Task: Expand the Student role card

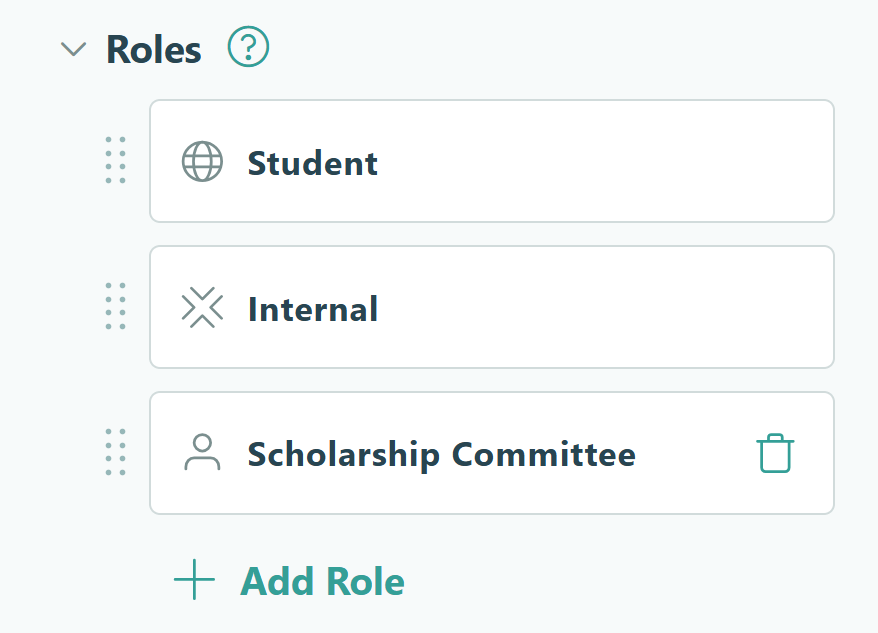Action: click(x=492, y=161)
